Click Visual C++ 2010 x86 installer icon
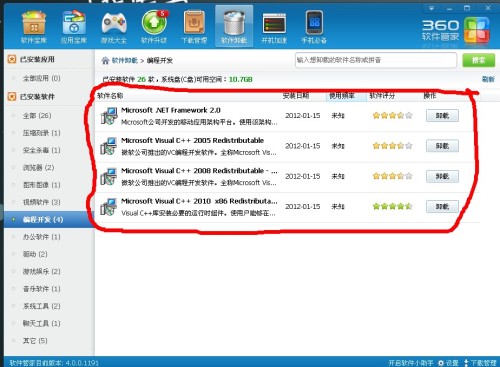Screen dimensions: 500x367 point(109,207)
